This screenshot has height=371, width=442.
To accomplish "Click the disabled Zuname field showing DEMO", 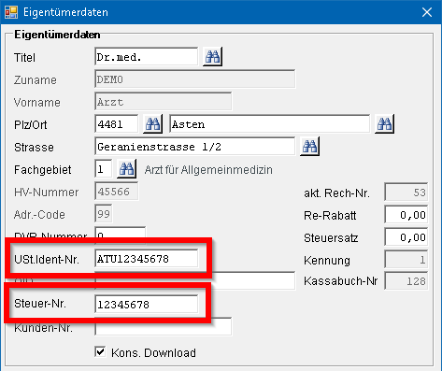I will click(x=195, y=79).
